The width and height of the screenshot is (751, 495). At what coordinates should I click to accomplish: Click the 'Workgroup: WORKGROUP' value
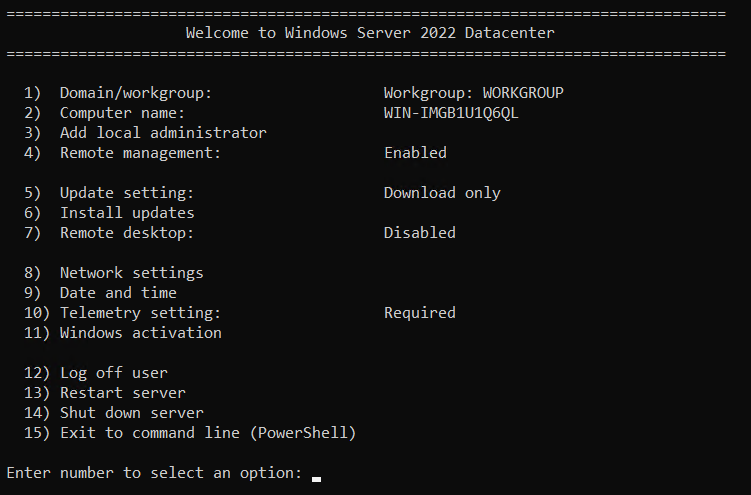[x=474, y=93]
